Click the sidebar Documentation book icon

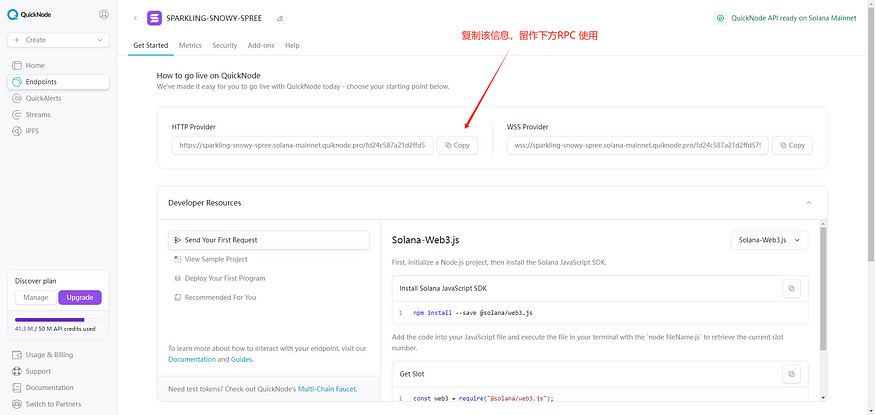click(x=17, y=388)
